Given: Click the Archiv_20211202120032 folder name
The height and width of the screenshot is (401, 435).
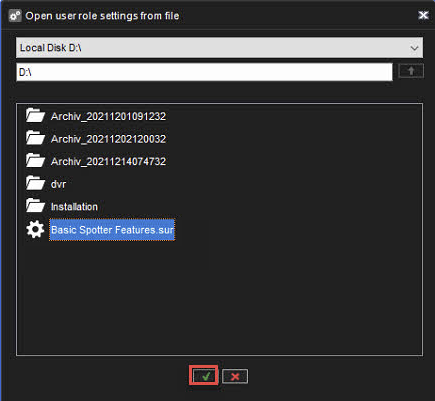Looking at the screenshot, I should pos(108,139).
